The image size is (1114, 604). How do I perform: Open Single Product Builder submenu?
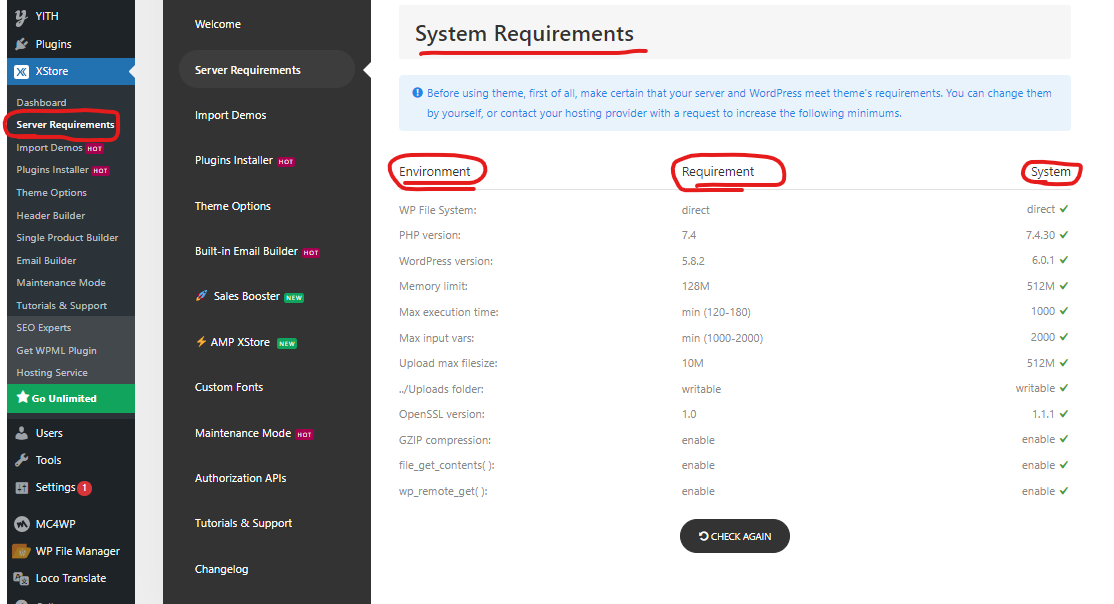(x=67, y=237)
